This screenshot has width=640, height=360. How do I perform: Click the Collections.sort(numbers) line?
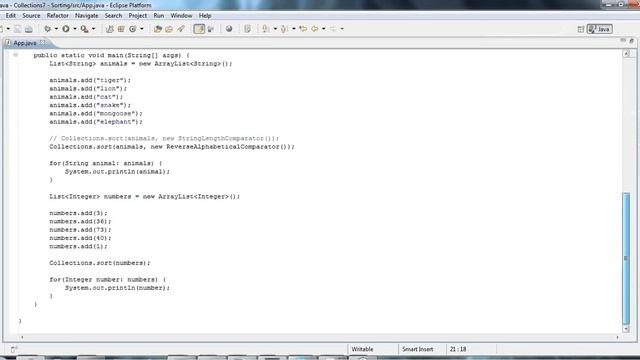tap(100, 263)
